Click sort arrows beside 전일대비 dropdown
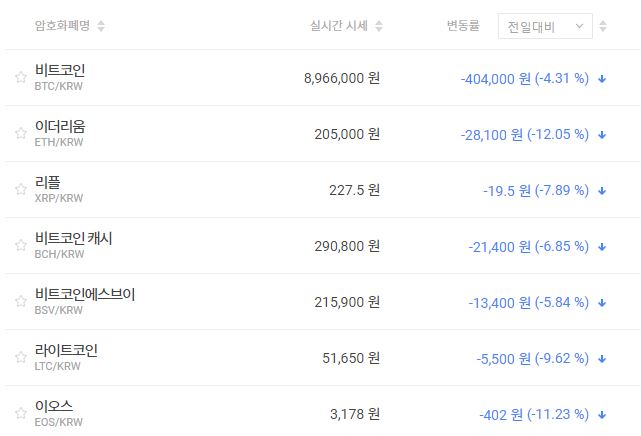 pyautogui.click(x=603, y=26)
